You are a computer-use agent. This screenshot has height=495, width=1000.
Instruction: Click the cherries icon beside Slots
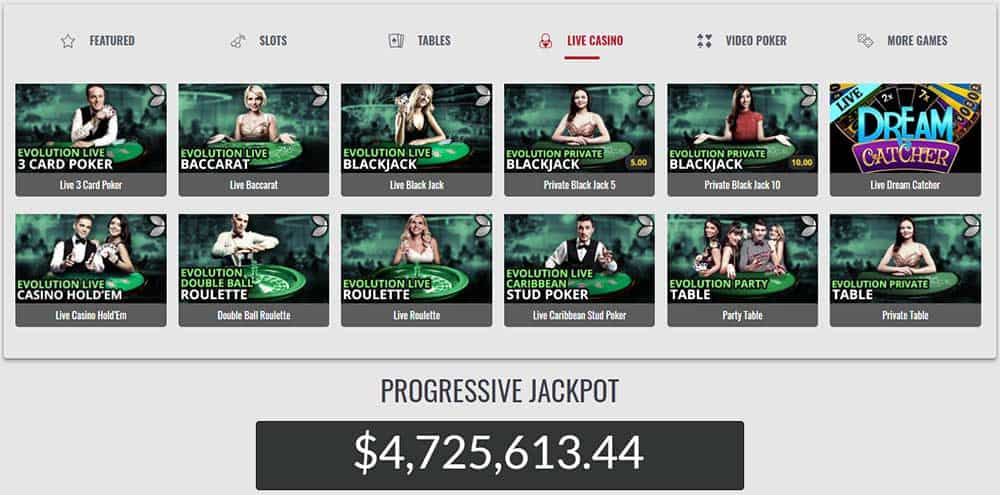(x=237, y=41)
